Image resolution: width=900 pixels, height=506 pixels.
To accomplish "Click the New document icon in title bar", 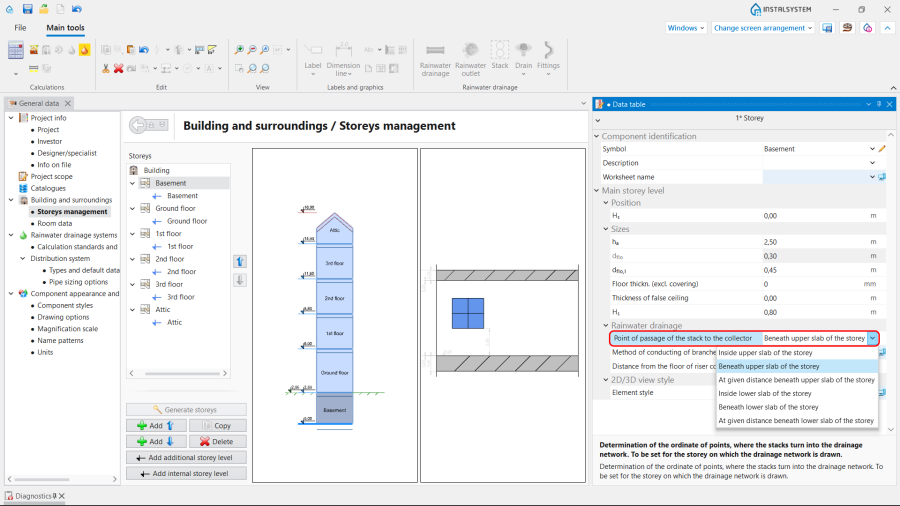I will coord(60,9).
